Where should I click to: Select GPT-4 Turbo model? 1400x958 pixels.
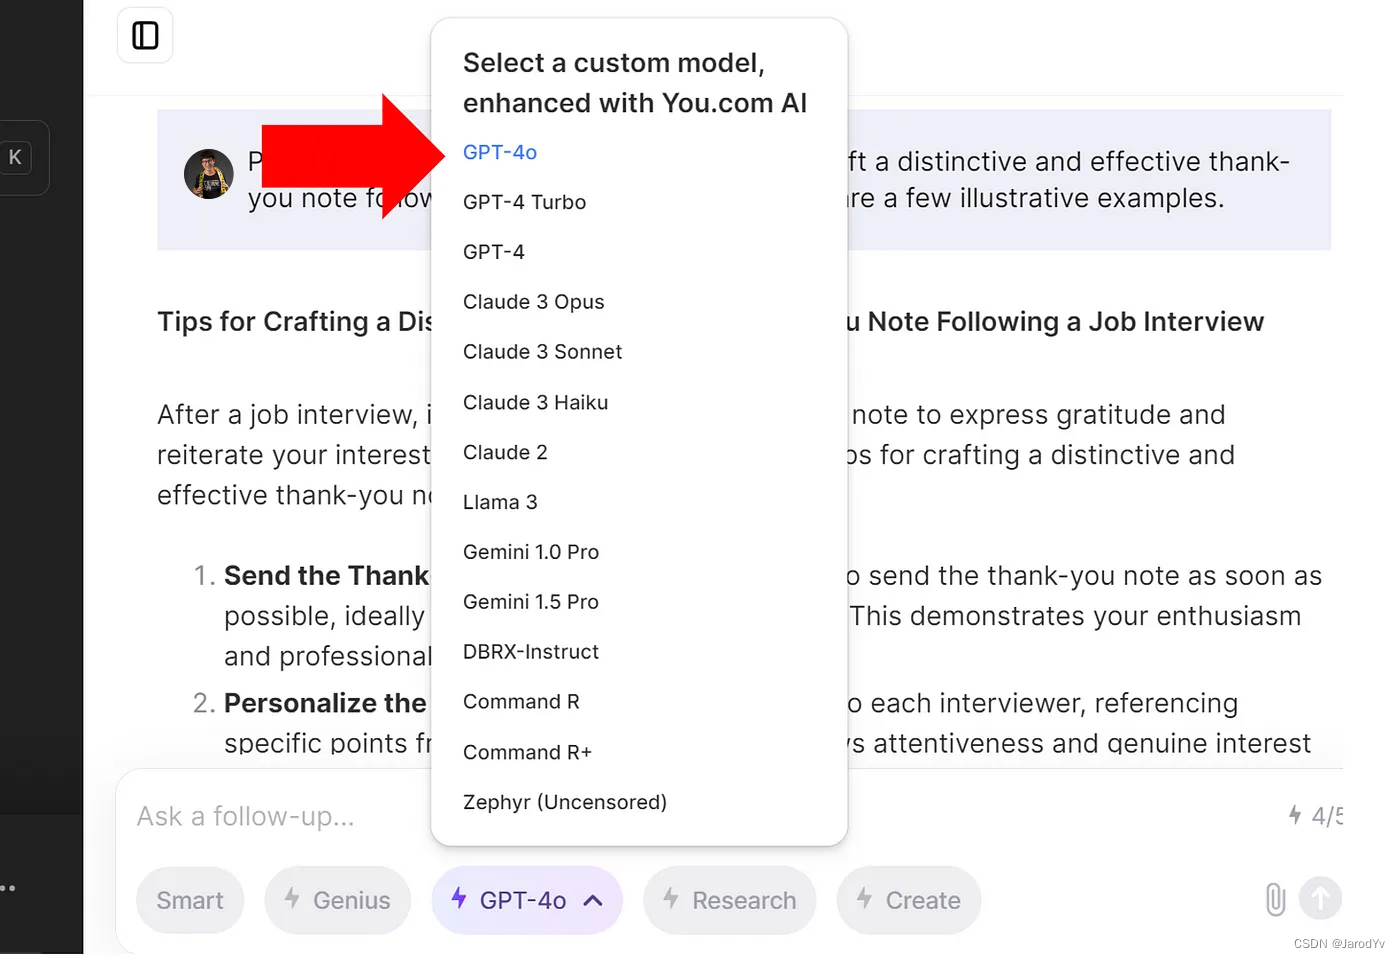524,202
